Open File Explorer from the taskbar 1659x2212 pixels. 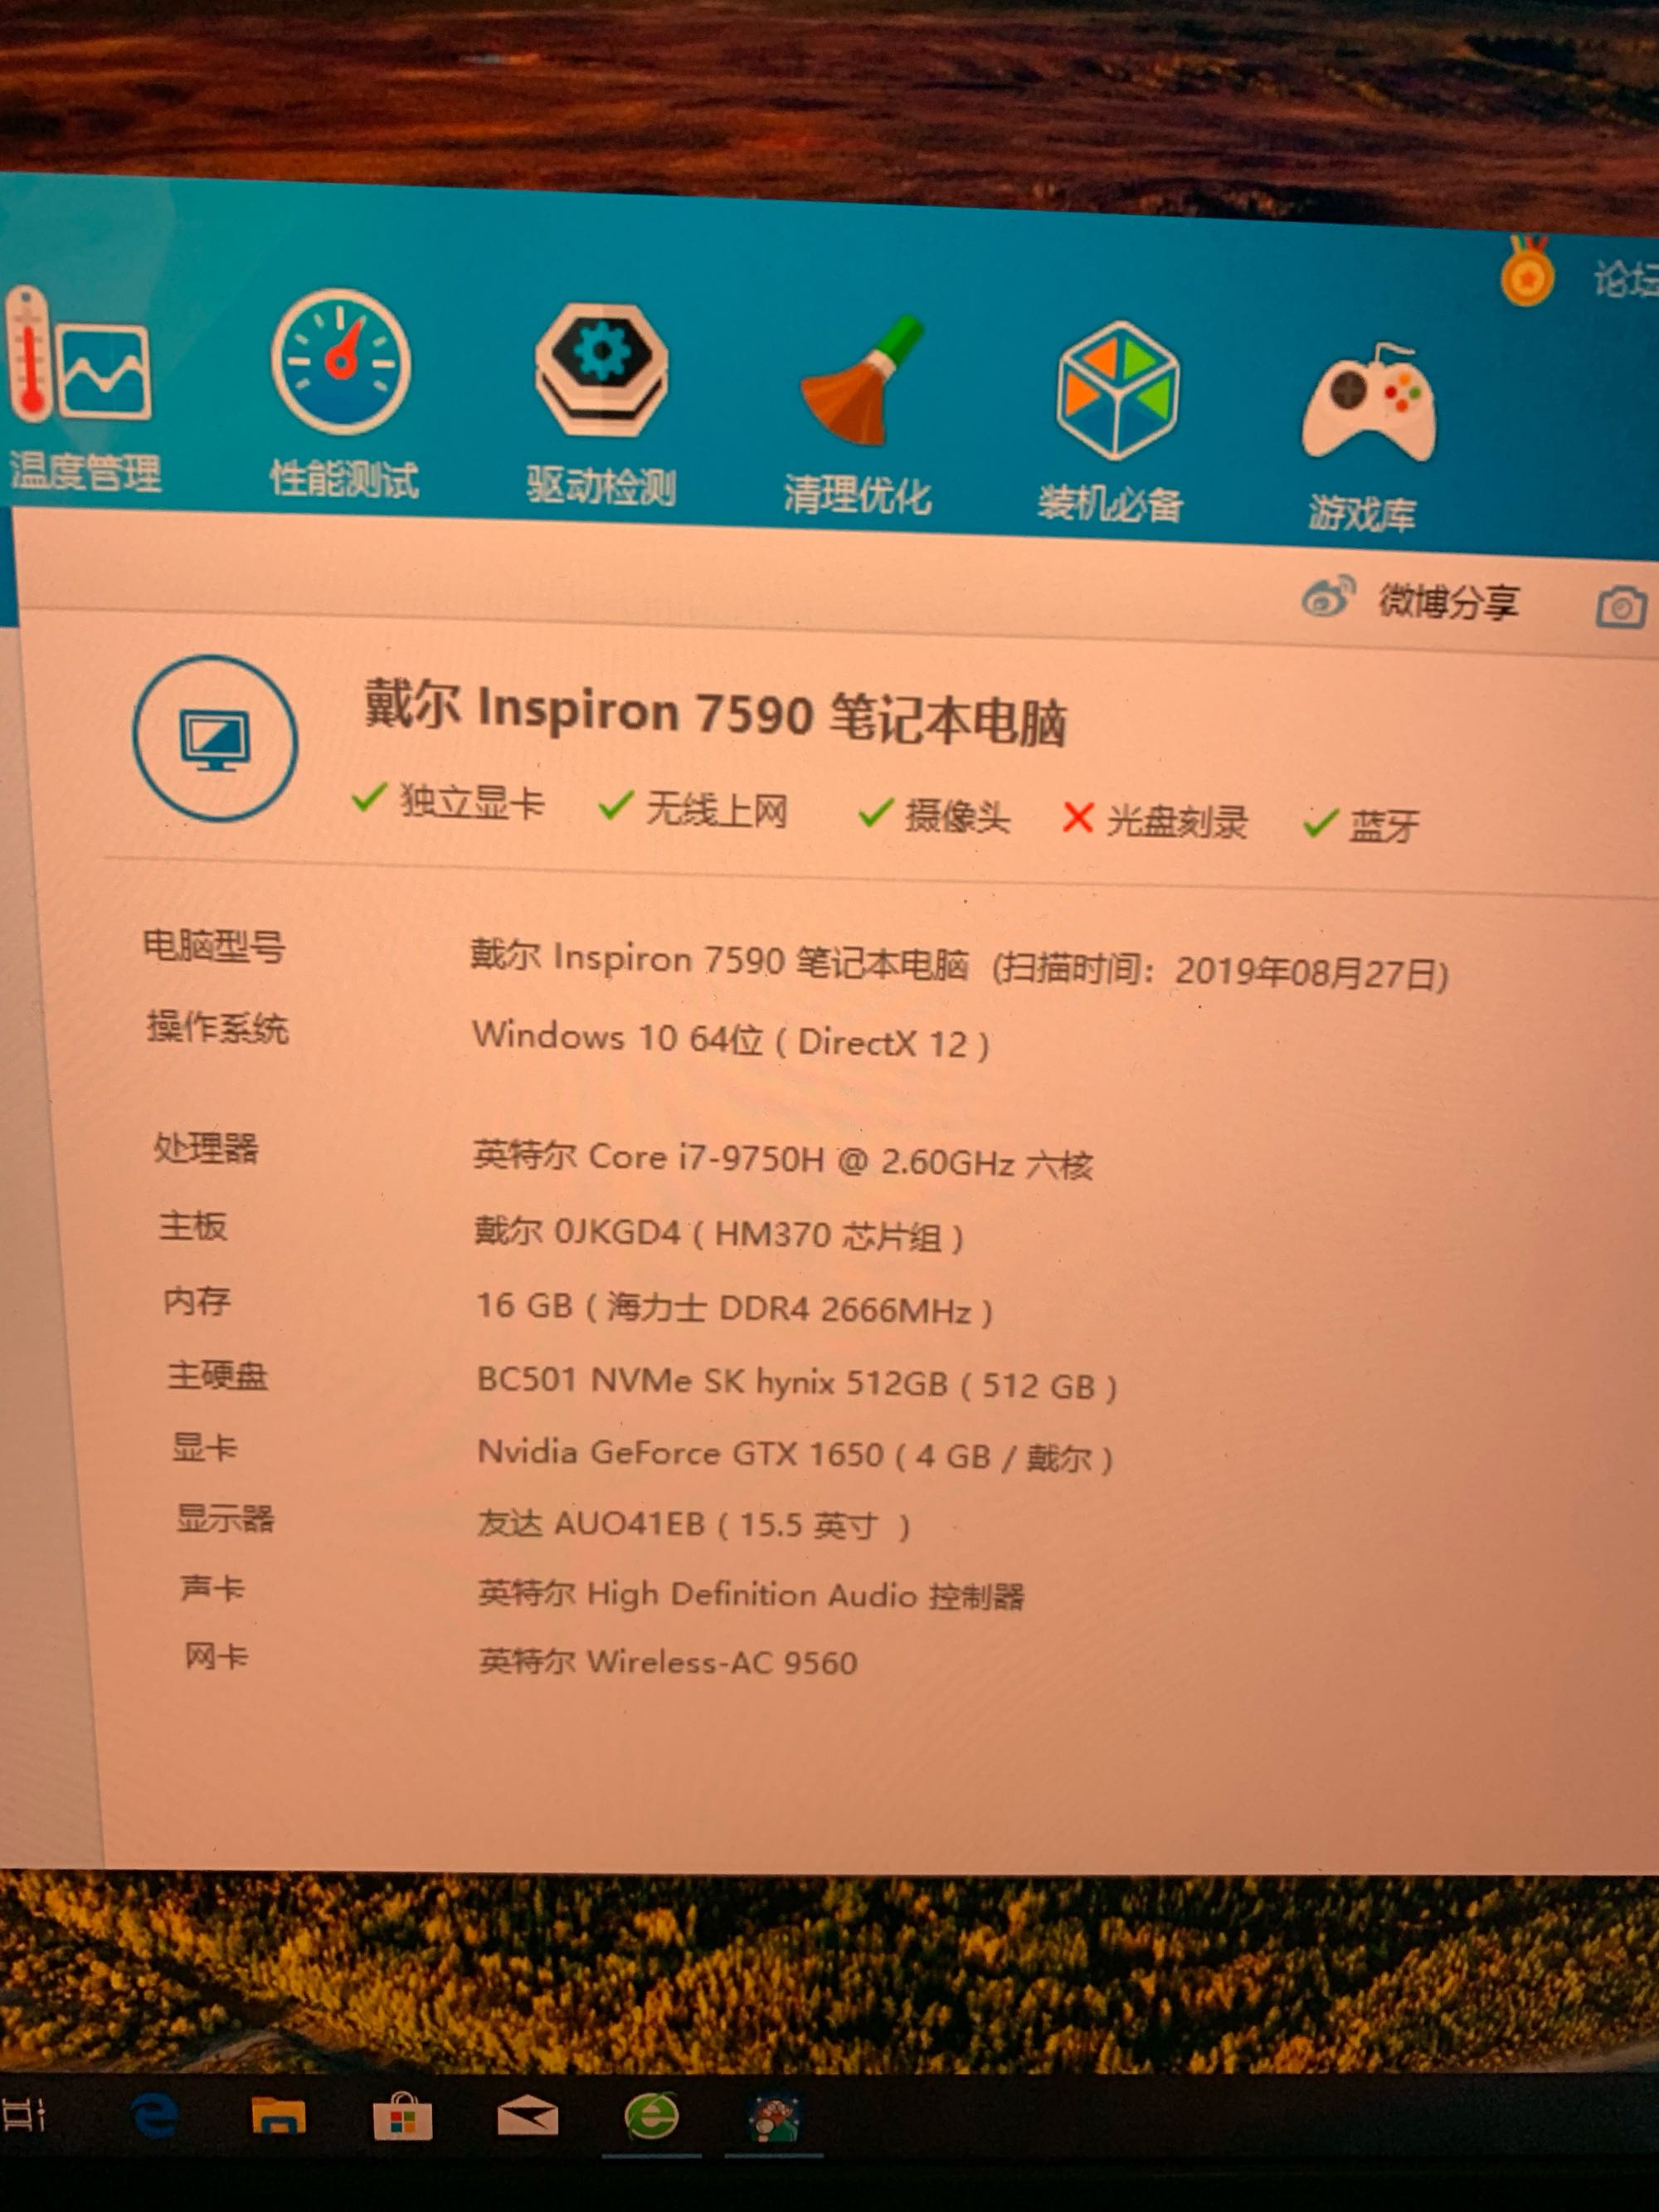[278, 2116]
